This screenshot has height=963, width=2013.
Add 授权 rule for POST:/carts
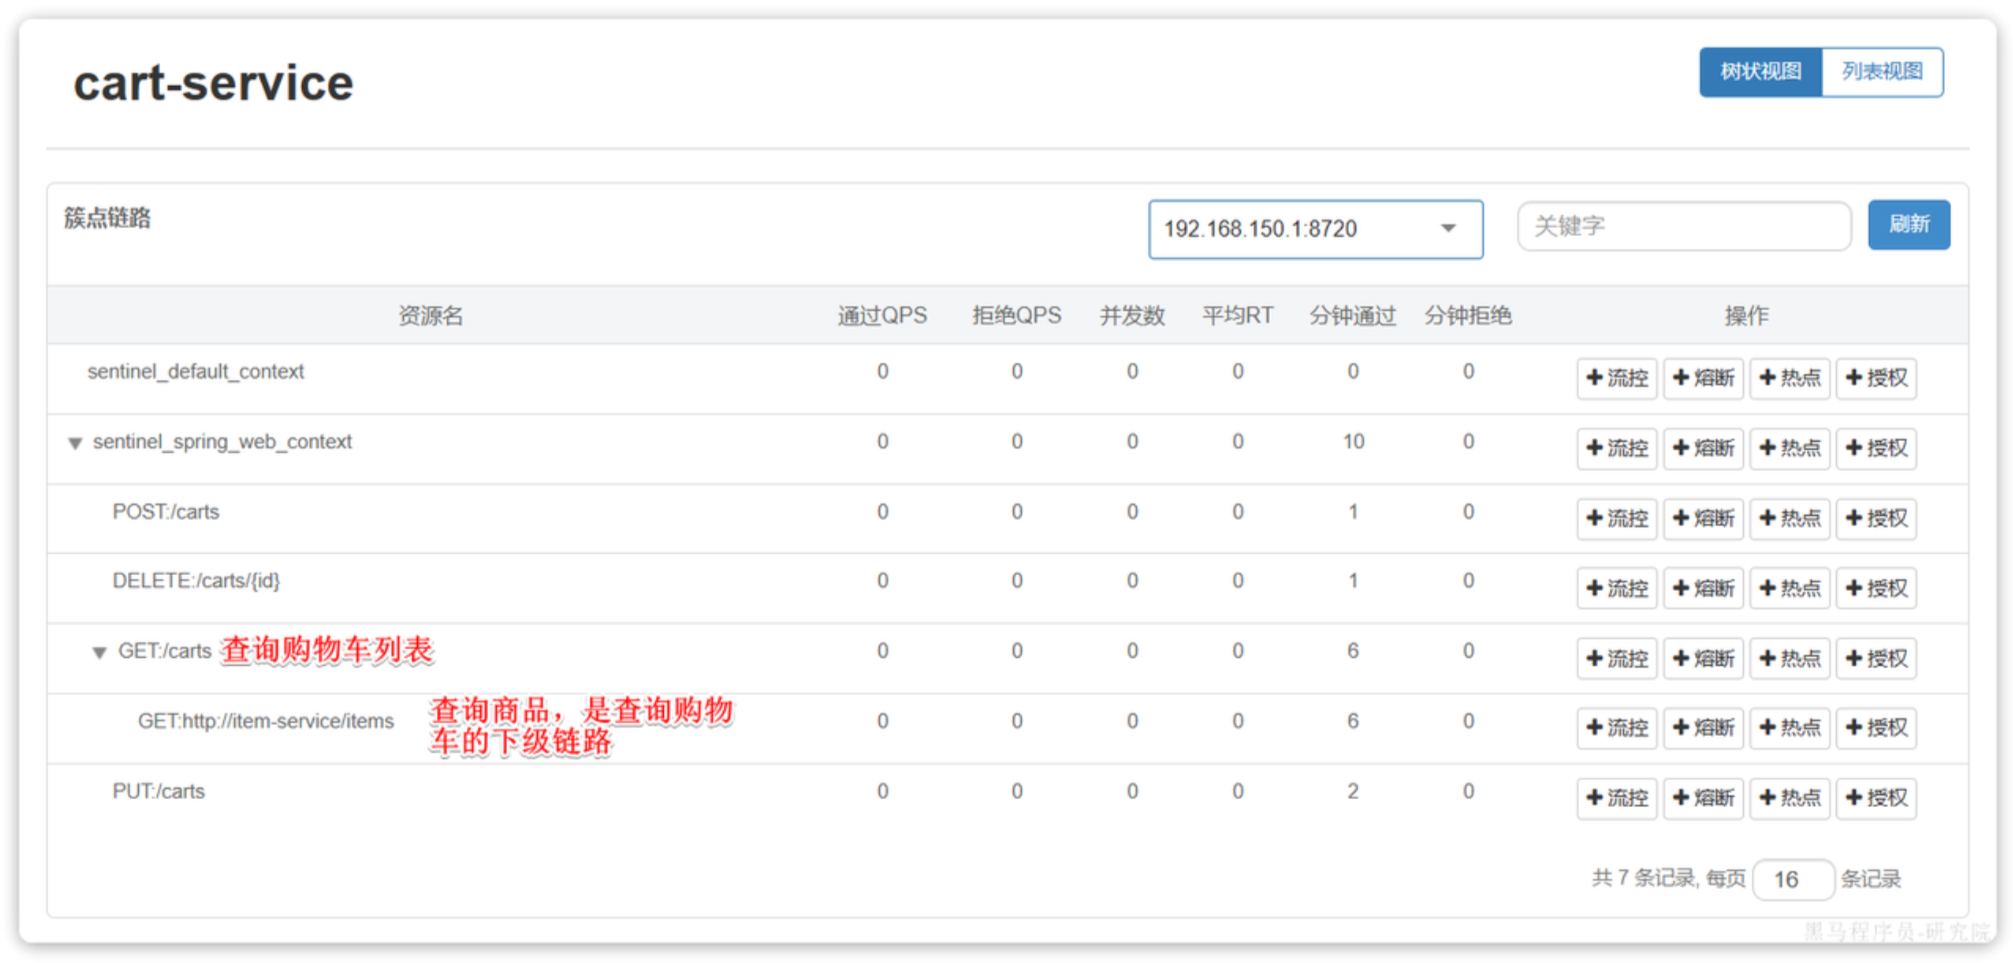coord(1876,518)
